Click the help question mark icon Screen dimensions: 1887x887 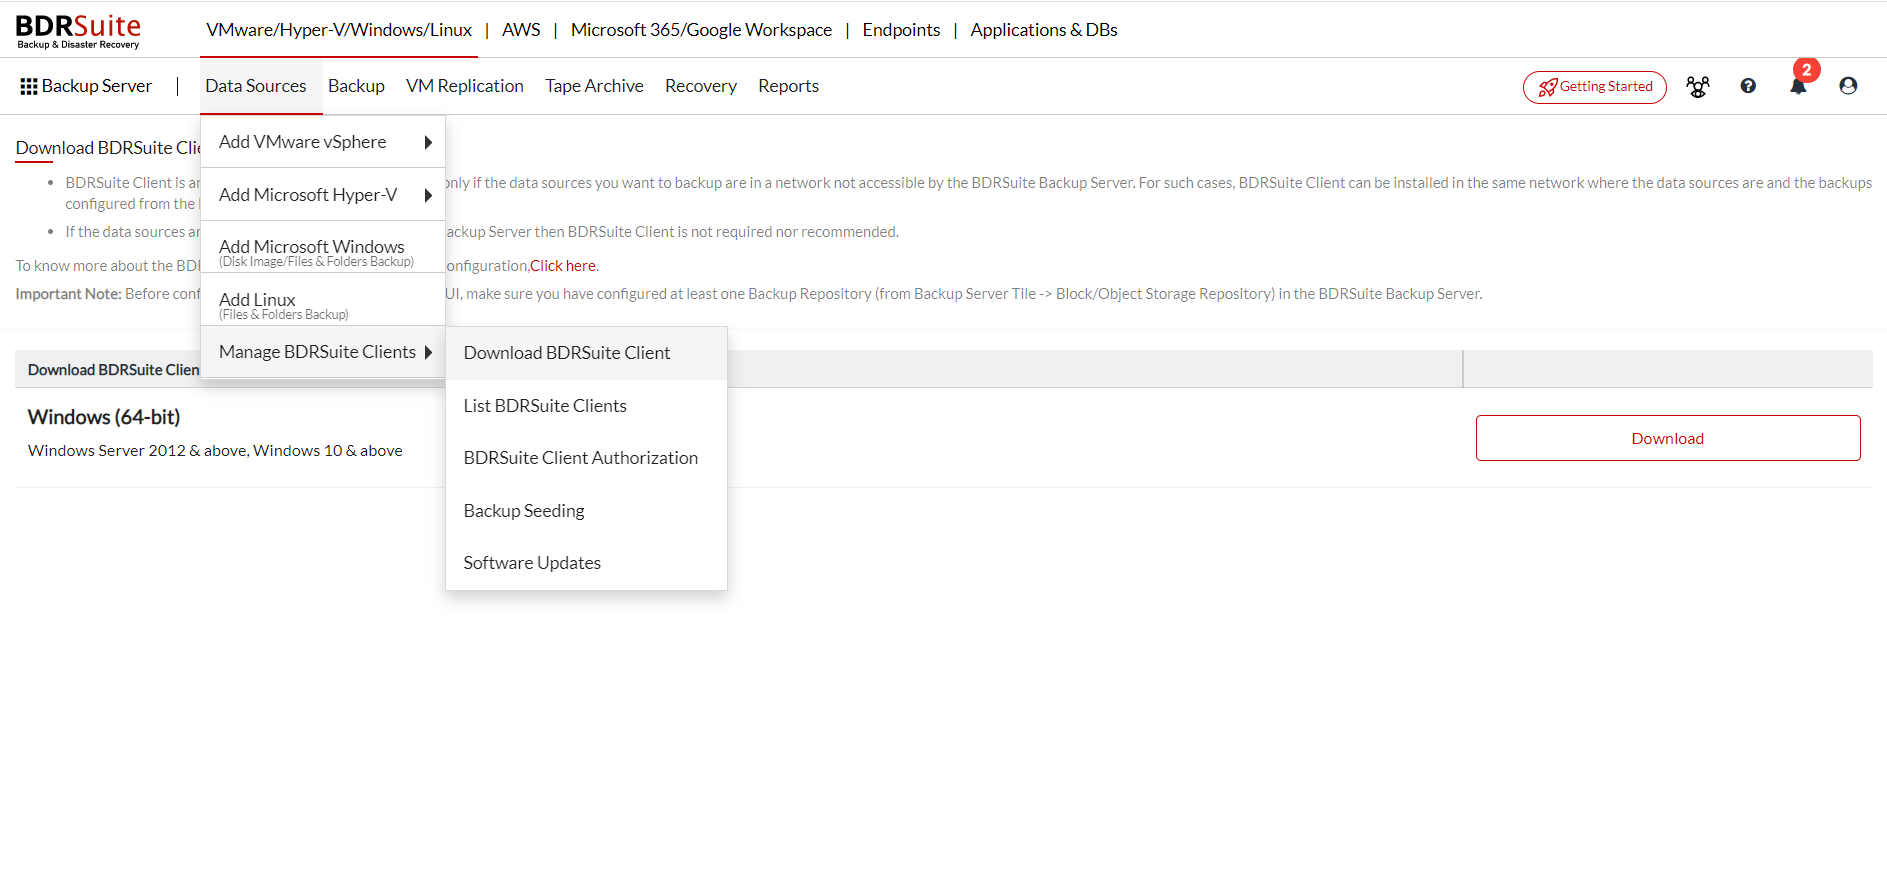click(x=1748, y=86)
